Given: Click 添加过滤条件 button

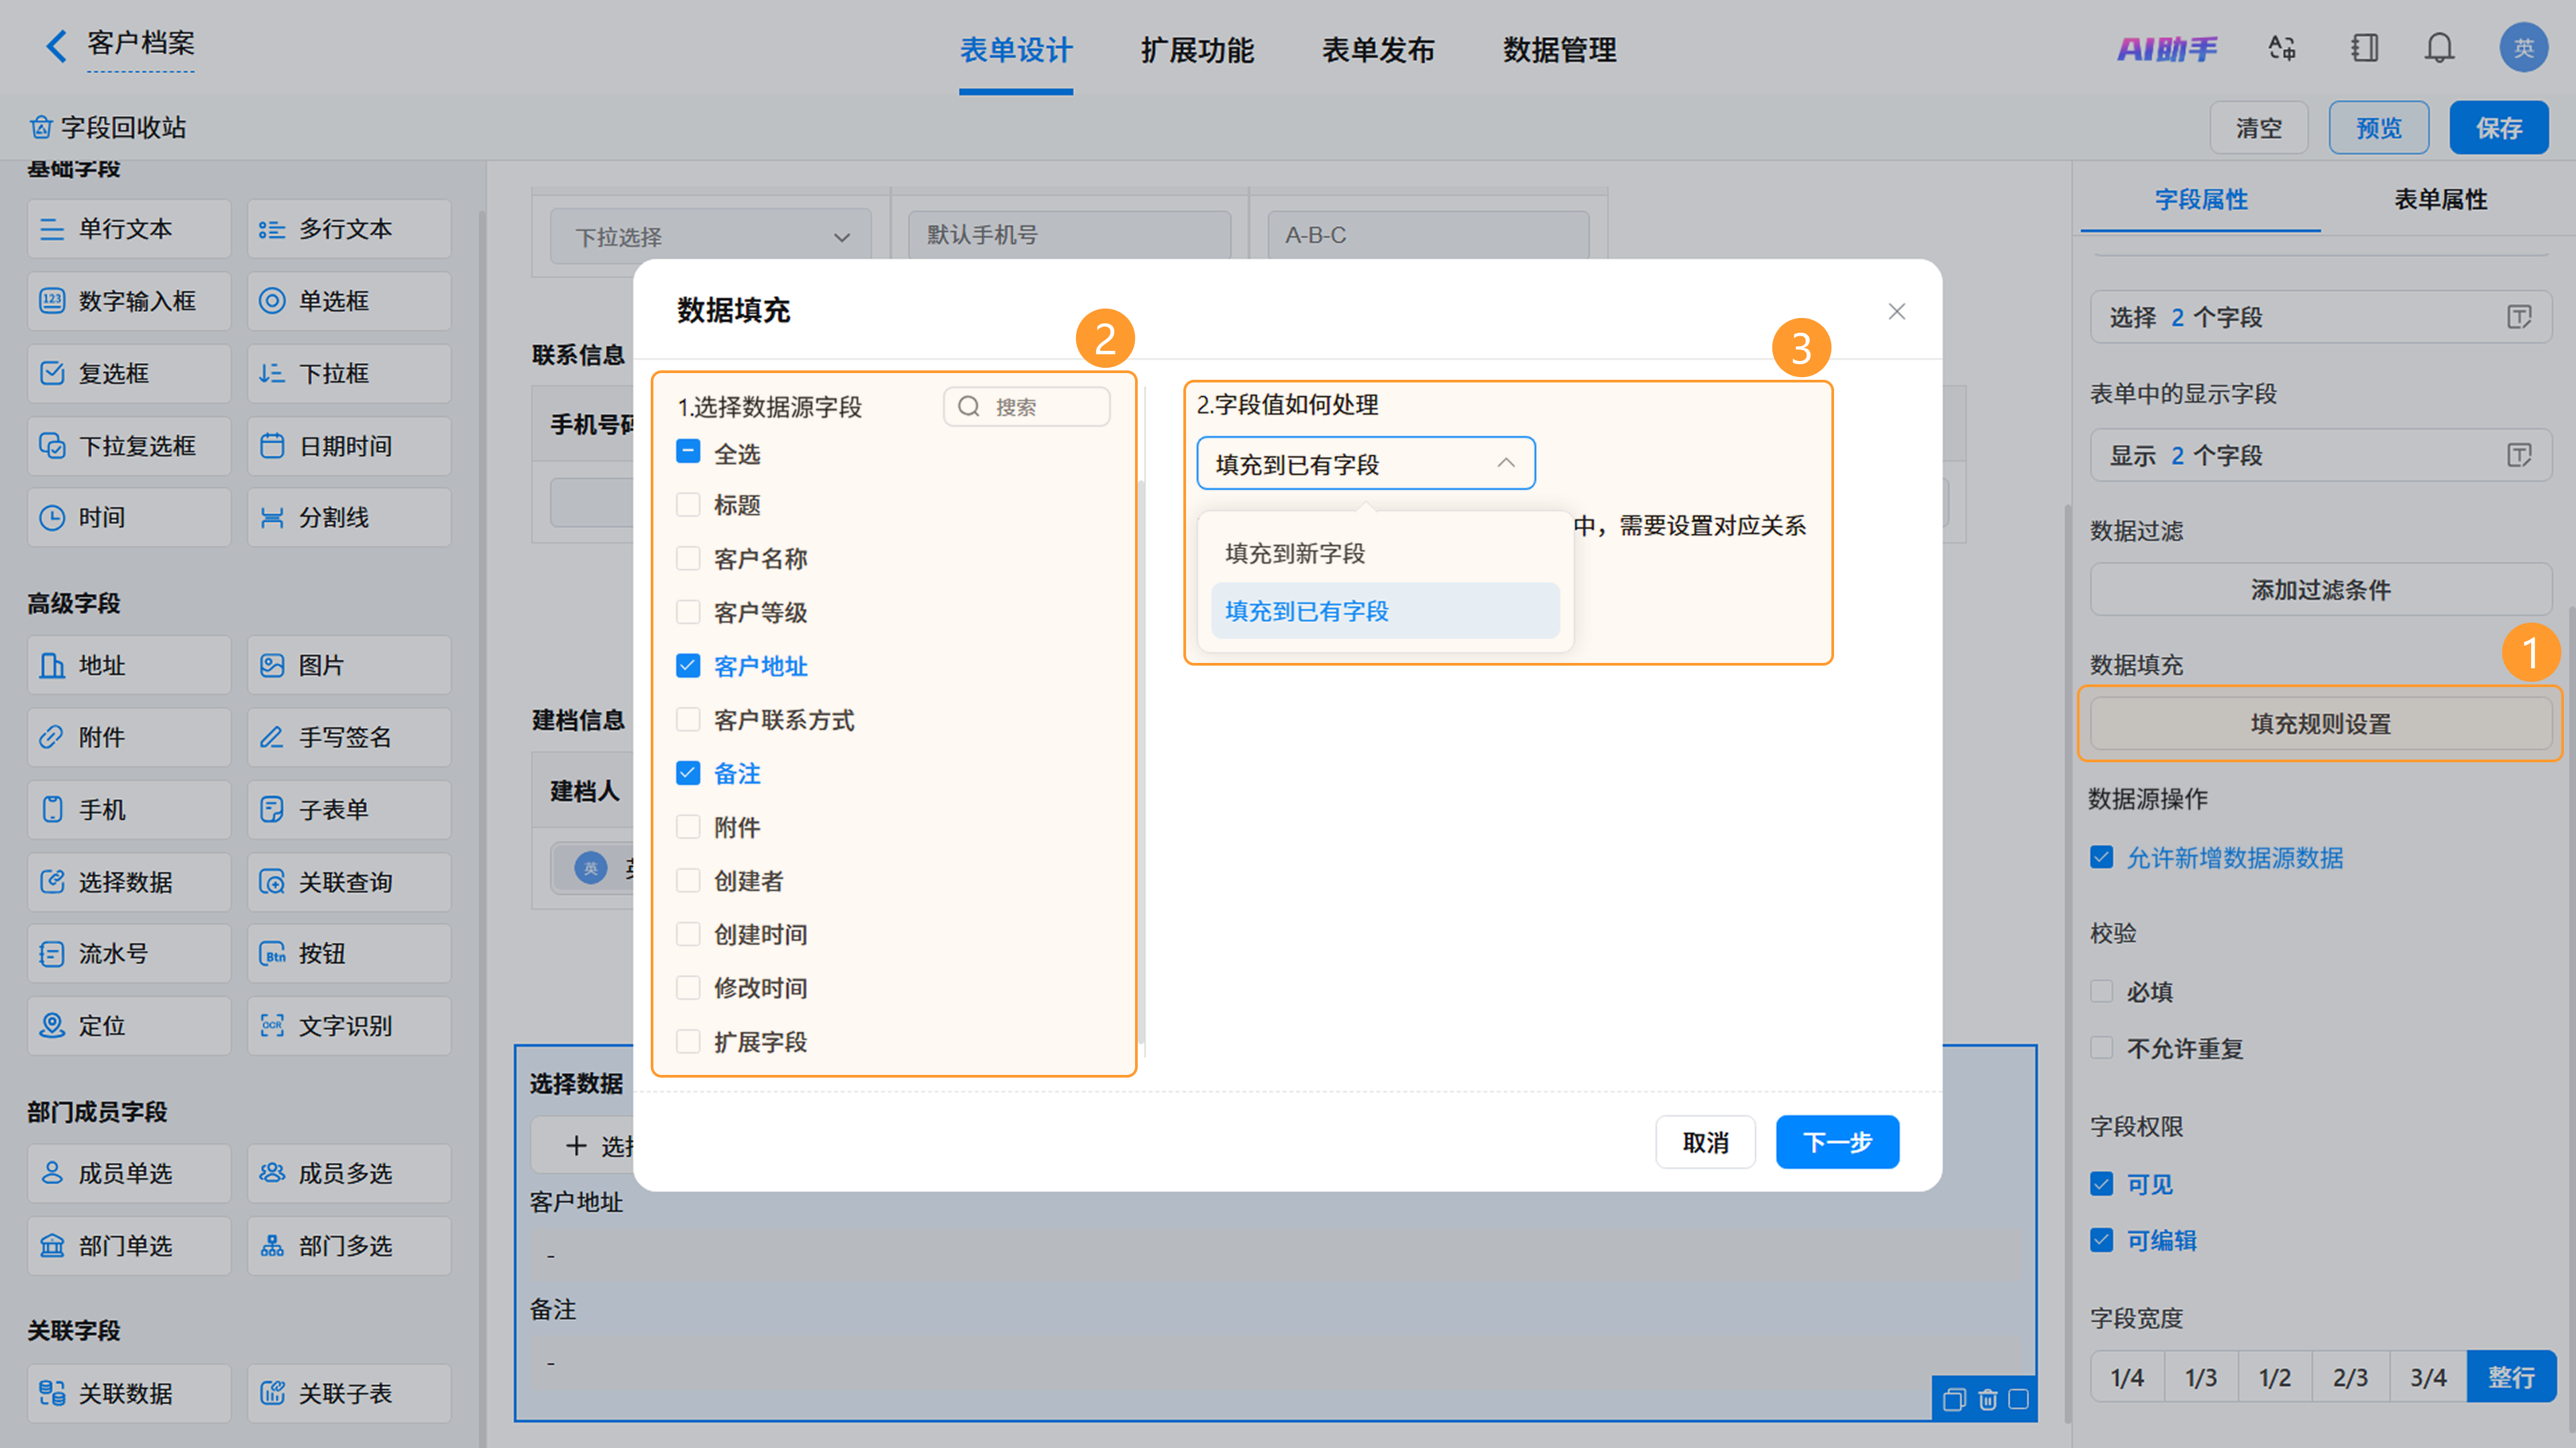Looking at the screenshot, I should coord(2320,590).
